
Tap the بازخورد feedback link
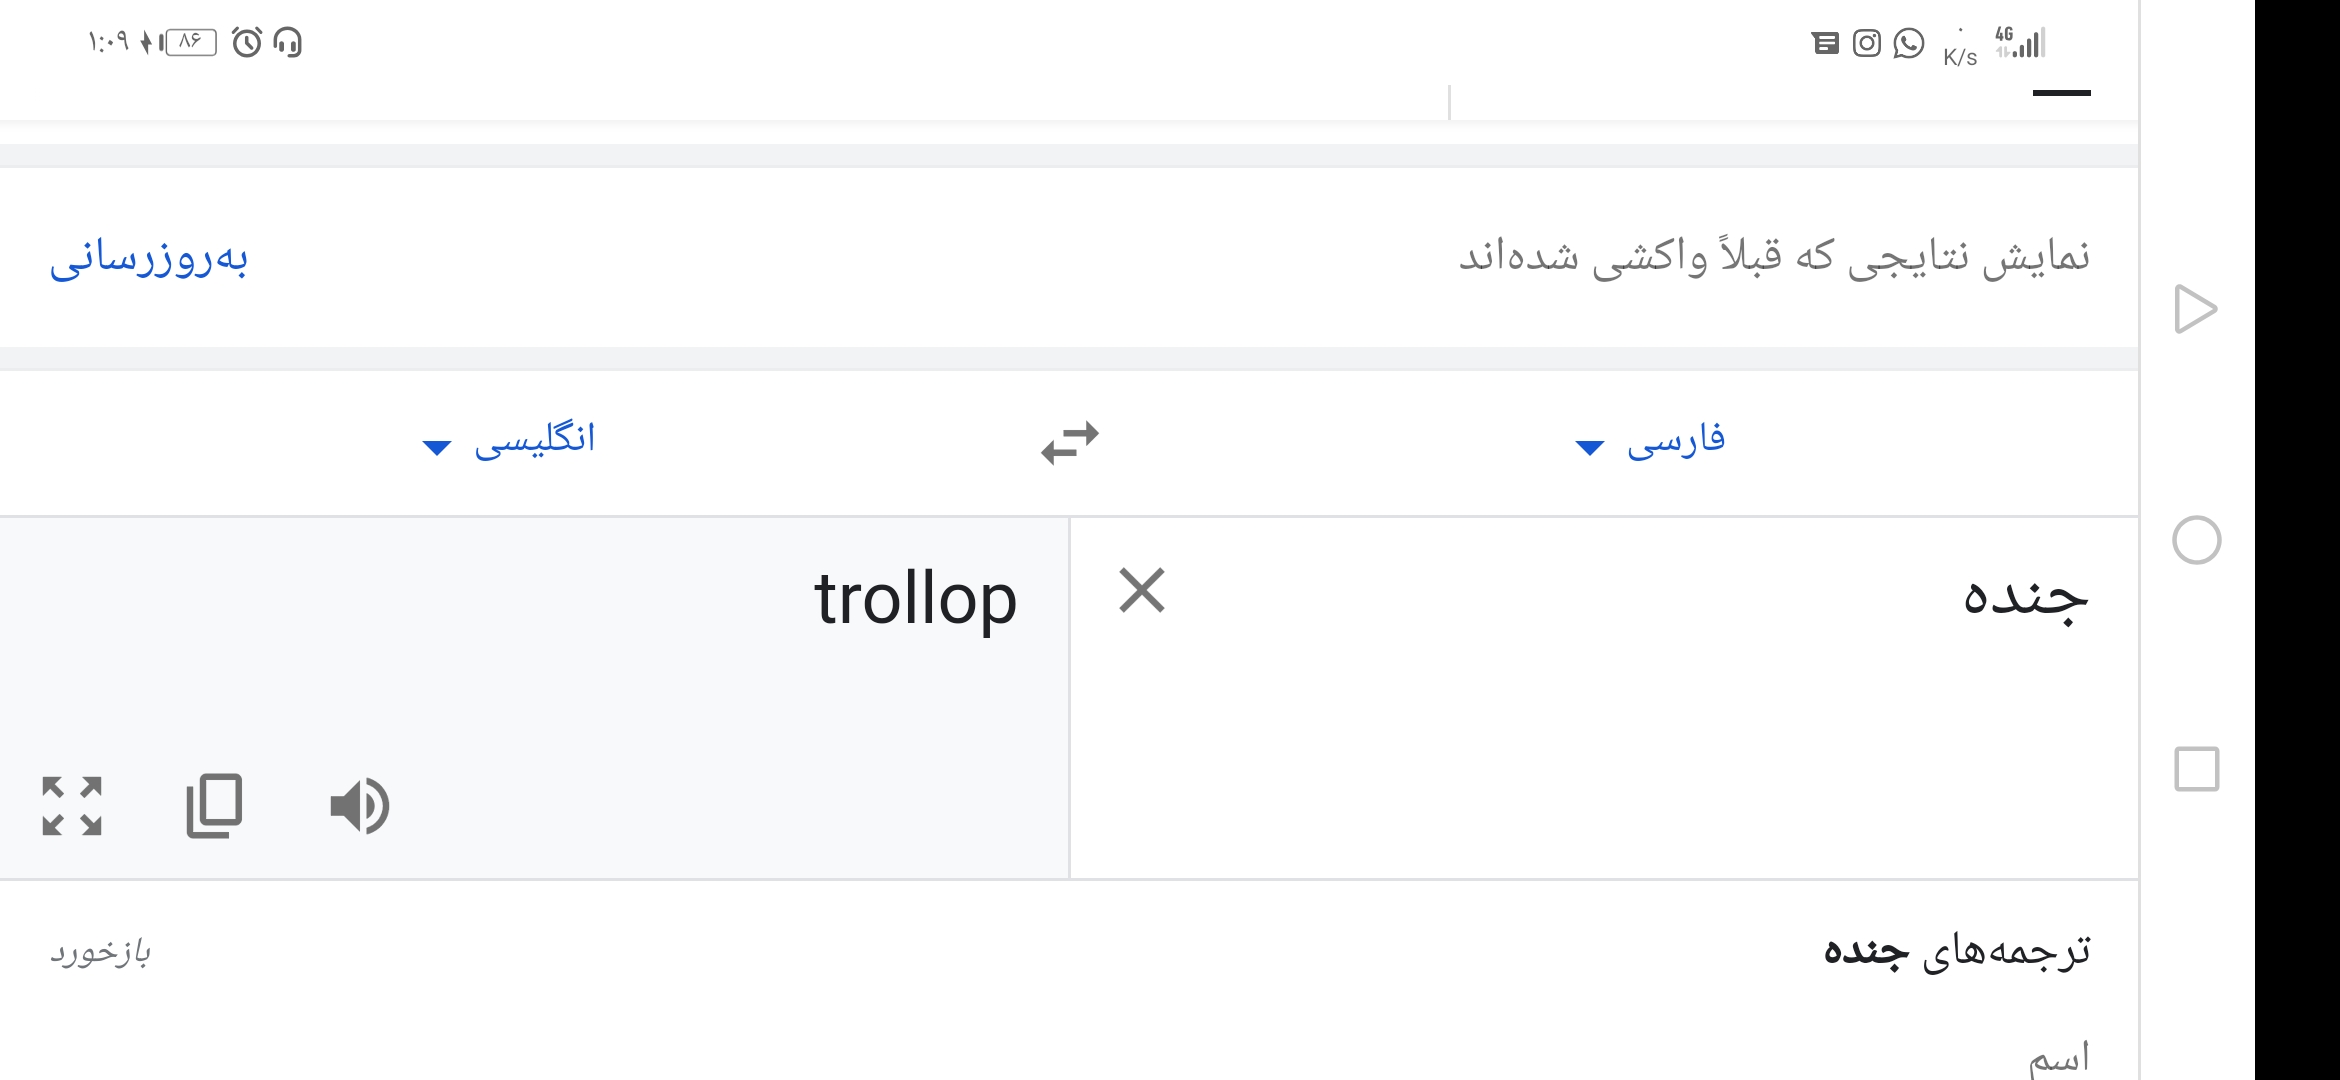tap(100, 952)
